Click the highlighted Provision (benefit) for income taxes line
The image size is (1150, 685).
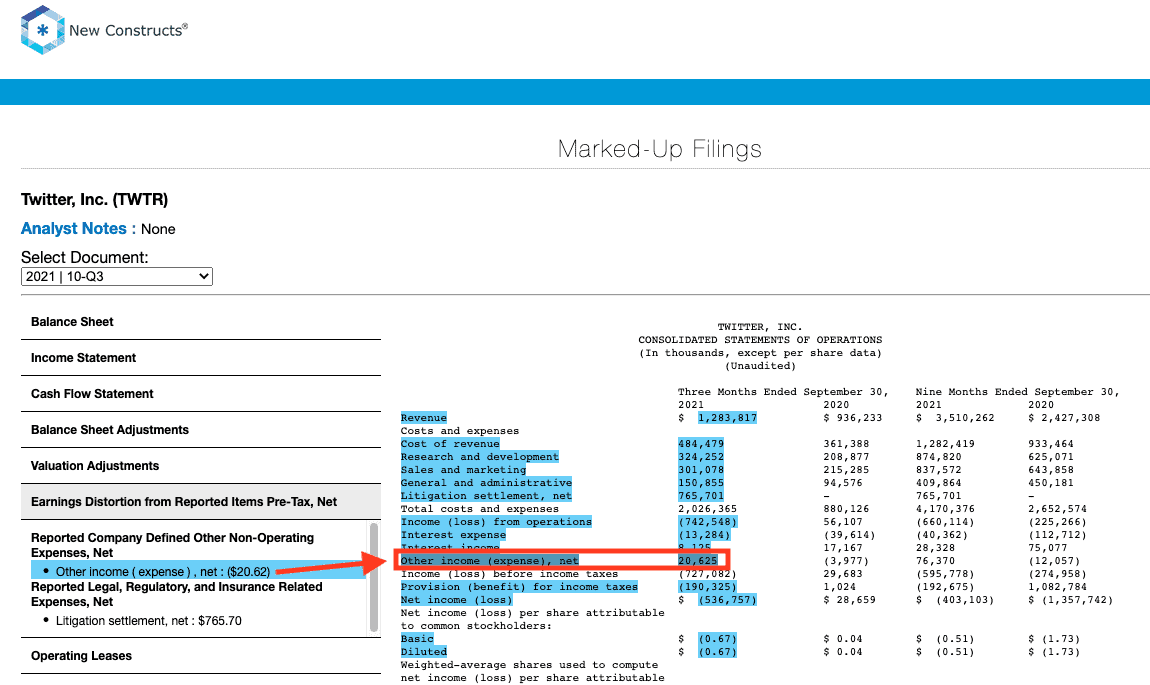coord(519,587)
